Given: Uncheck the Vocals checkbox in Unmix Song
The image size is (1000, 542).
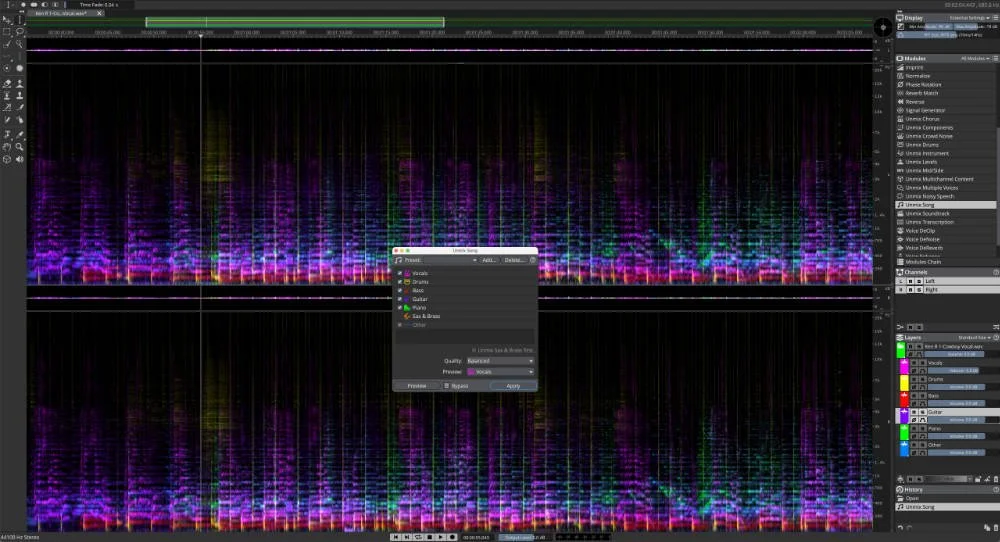Looking at the screenshot, I should pyautogui.click(x=400, y=273).
